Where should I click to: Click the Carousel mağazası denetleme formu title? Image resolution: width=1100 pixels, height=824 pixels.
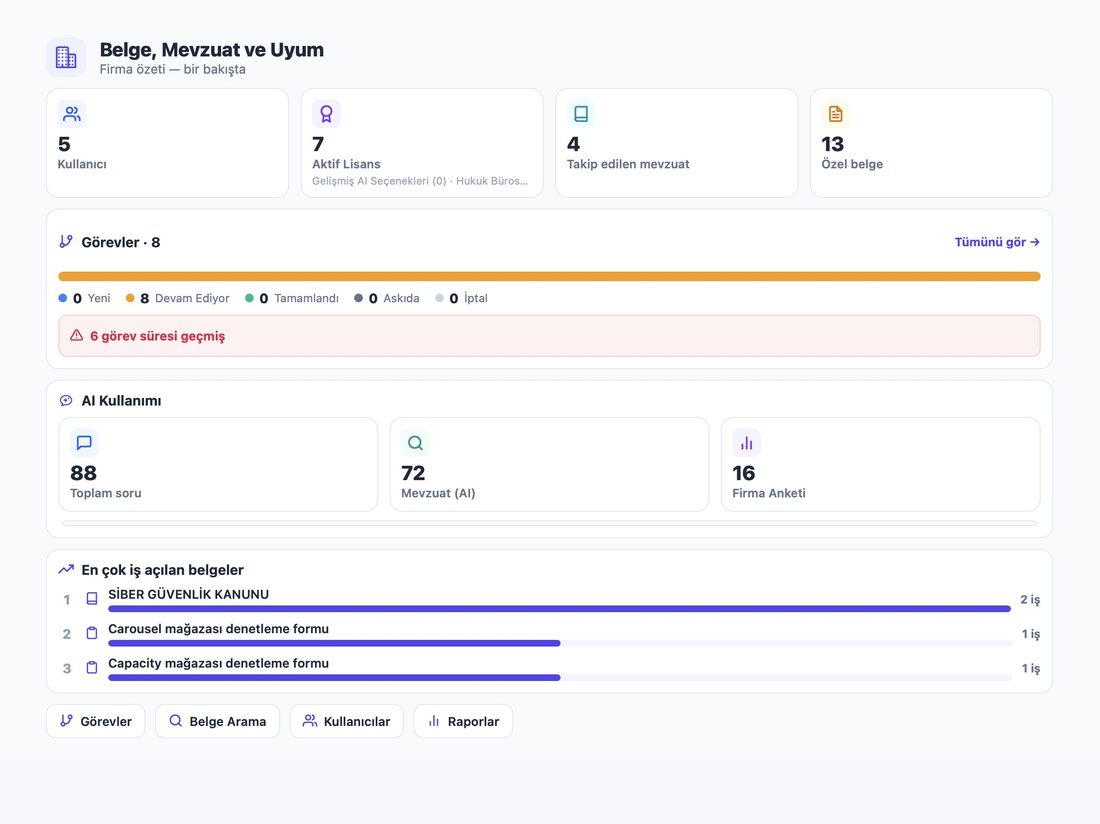coord(218,628)
